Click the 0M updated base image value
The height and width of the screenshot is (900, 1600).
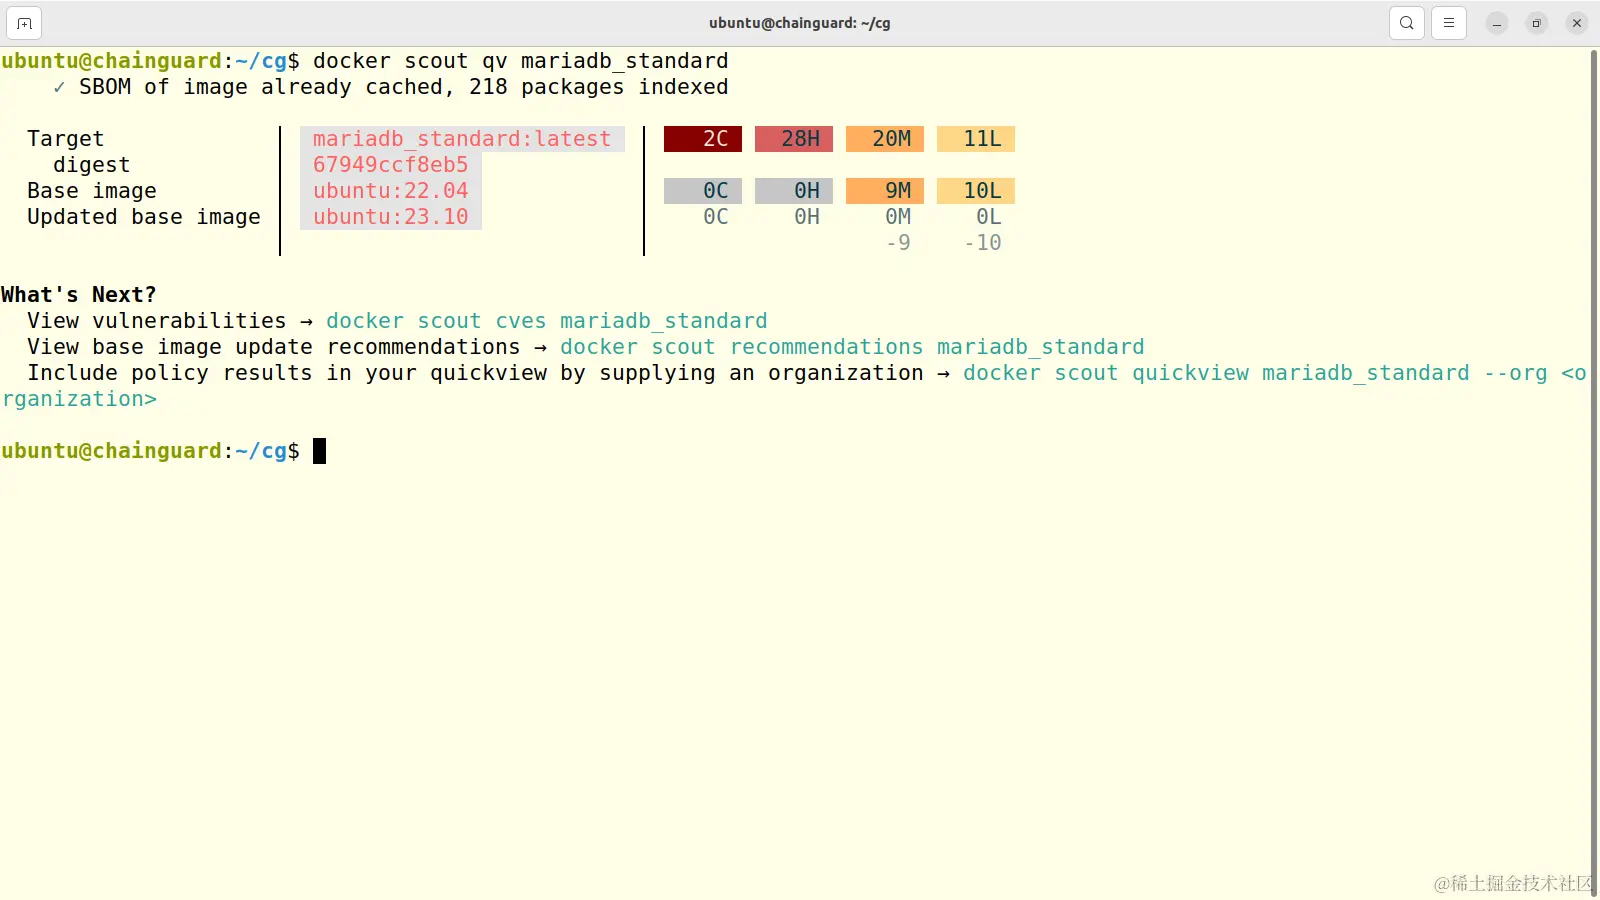click(x=898, y=217)
